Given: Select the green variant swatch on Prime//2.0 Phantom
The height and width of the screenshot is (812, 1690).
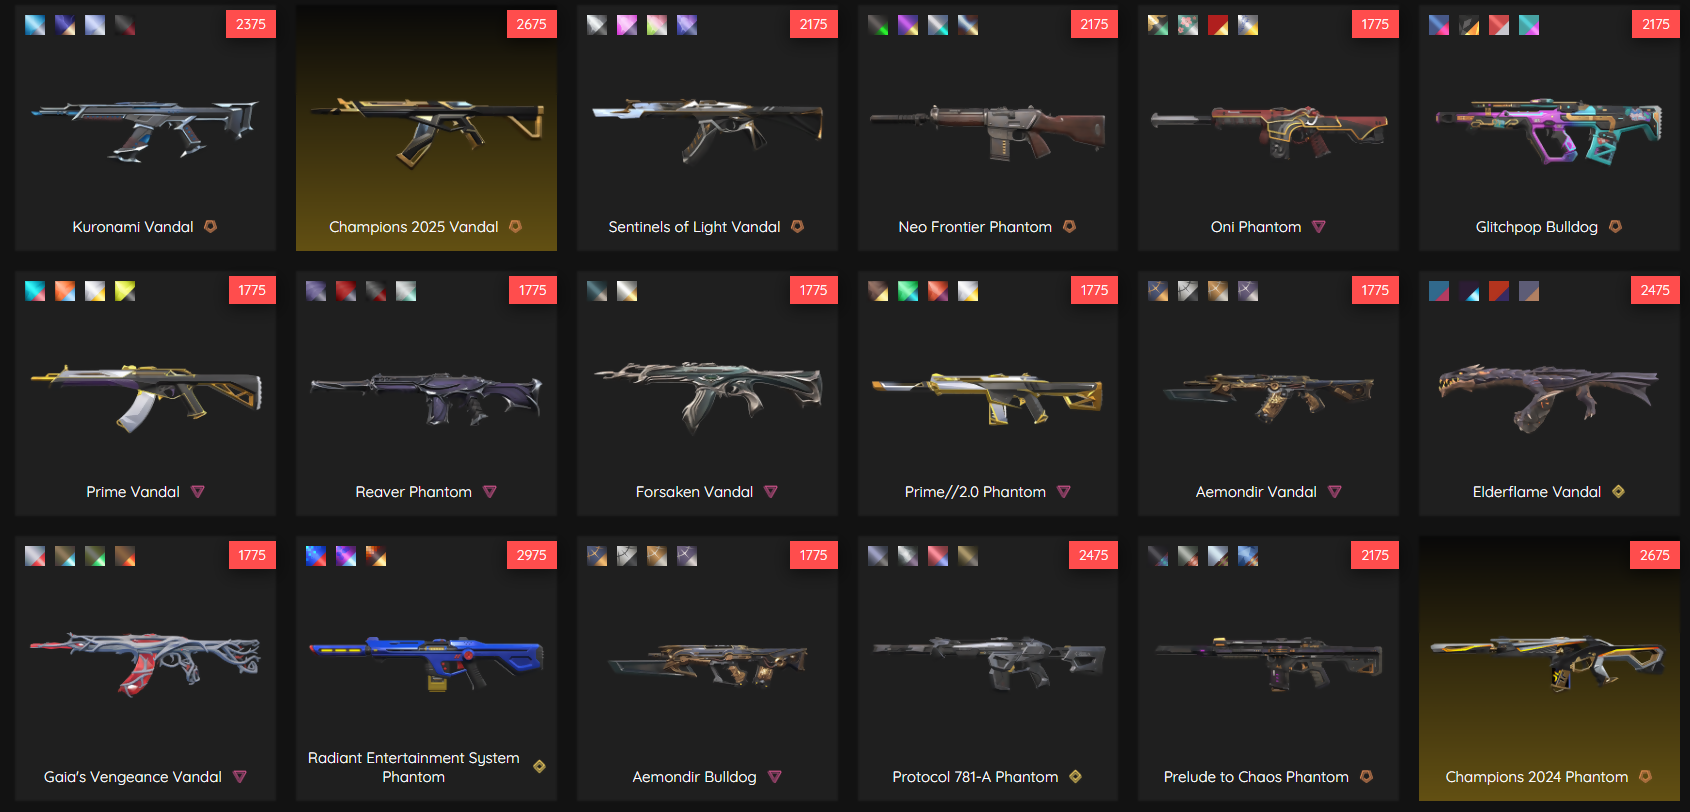Looking at the screenshot, I should 908,291.
